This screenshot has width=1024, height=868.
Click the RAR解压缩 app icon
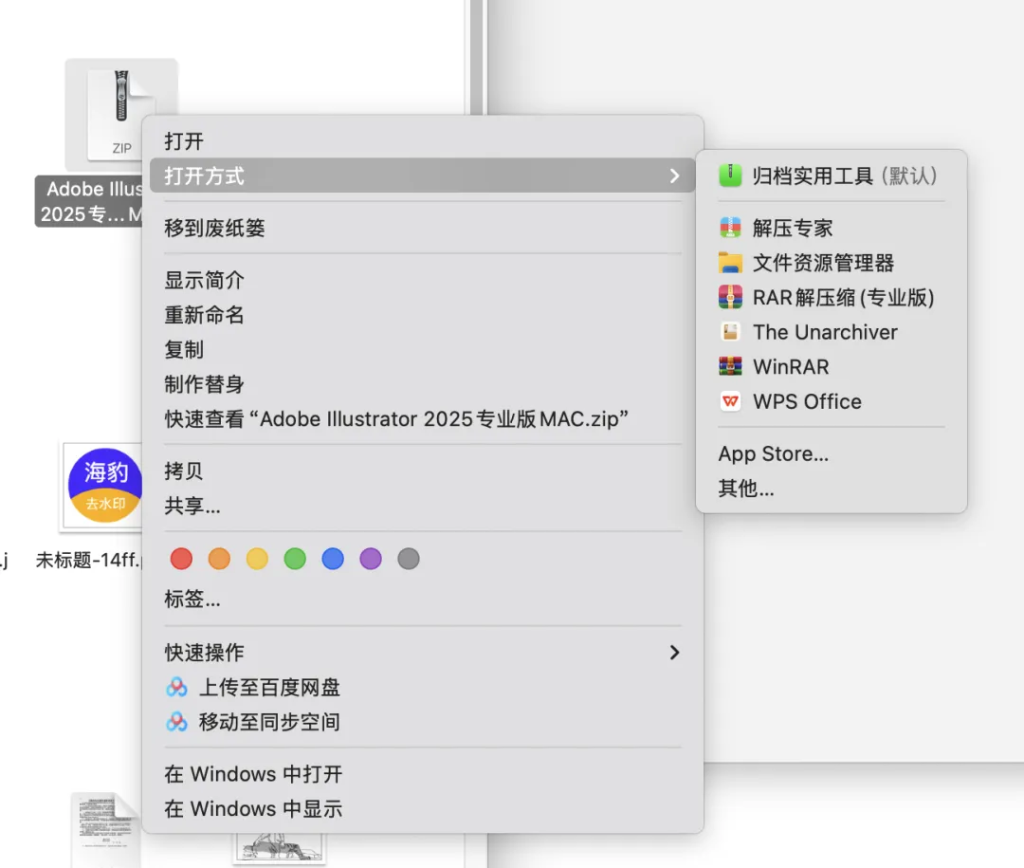coord(730,297)
